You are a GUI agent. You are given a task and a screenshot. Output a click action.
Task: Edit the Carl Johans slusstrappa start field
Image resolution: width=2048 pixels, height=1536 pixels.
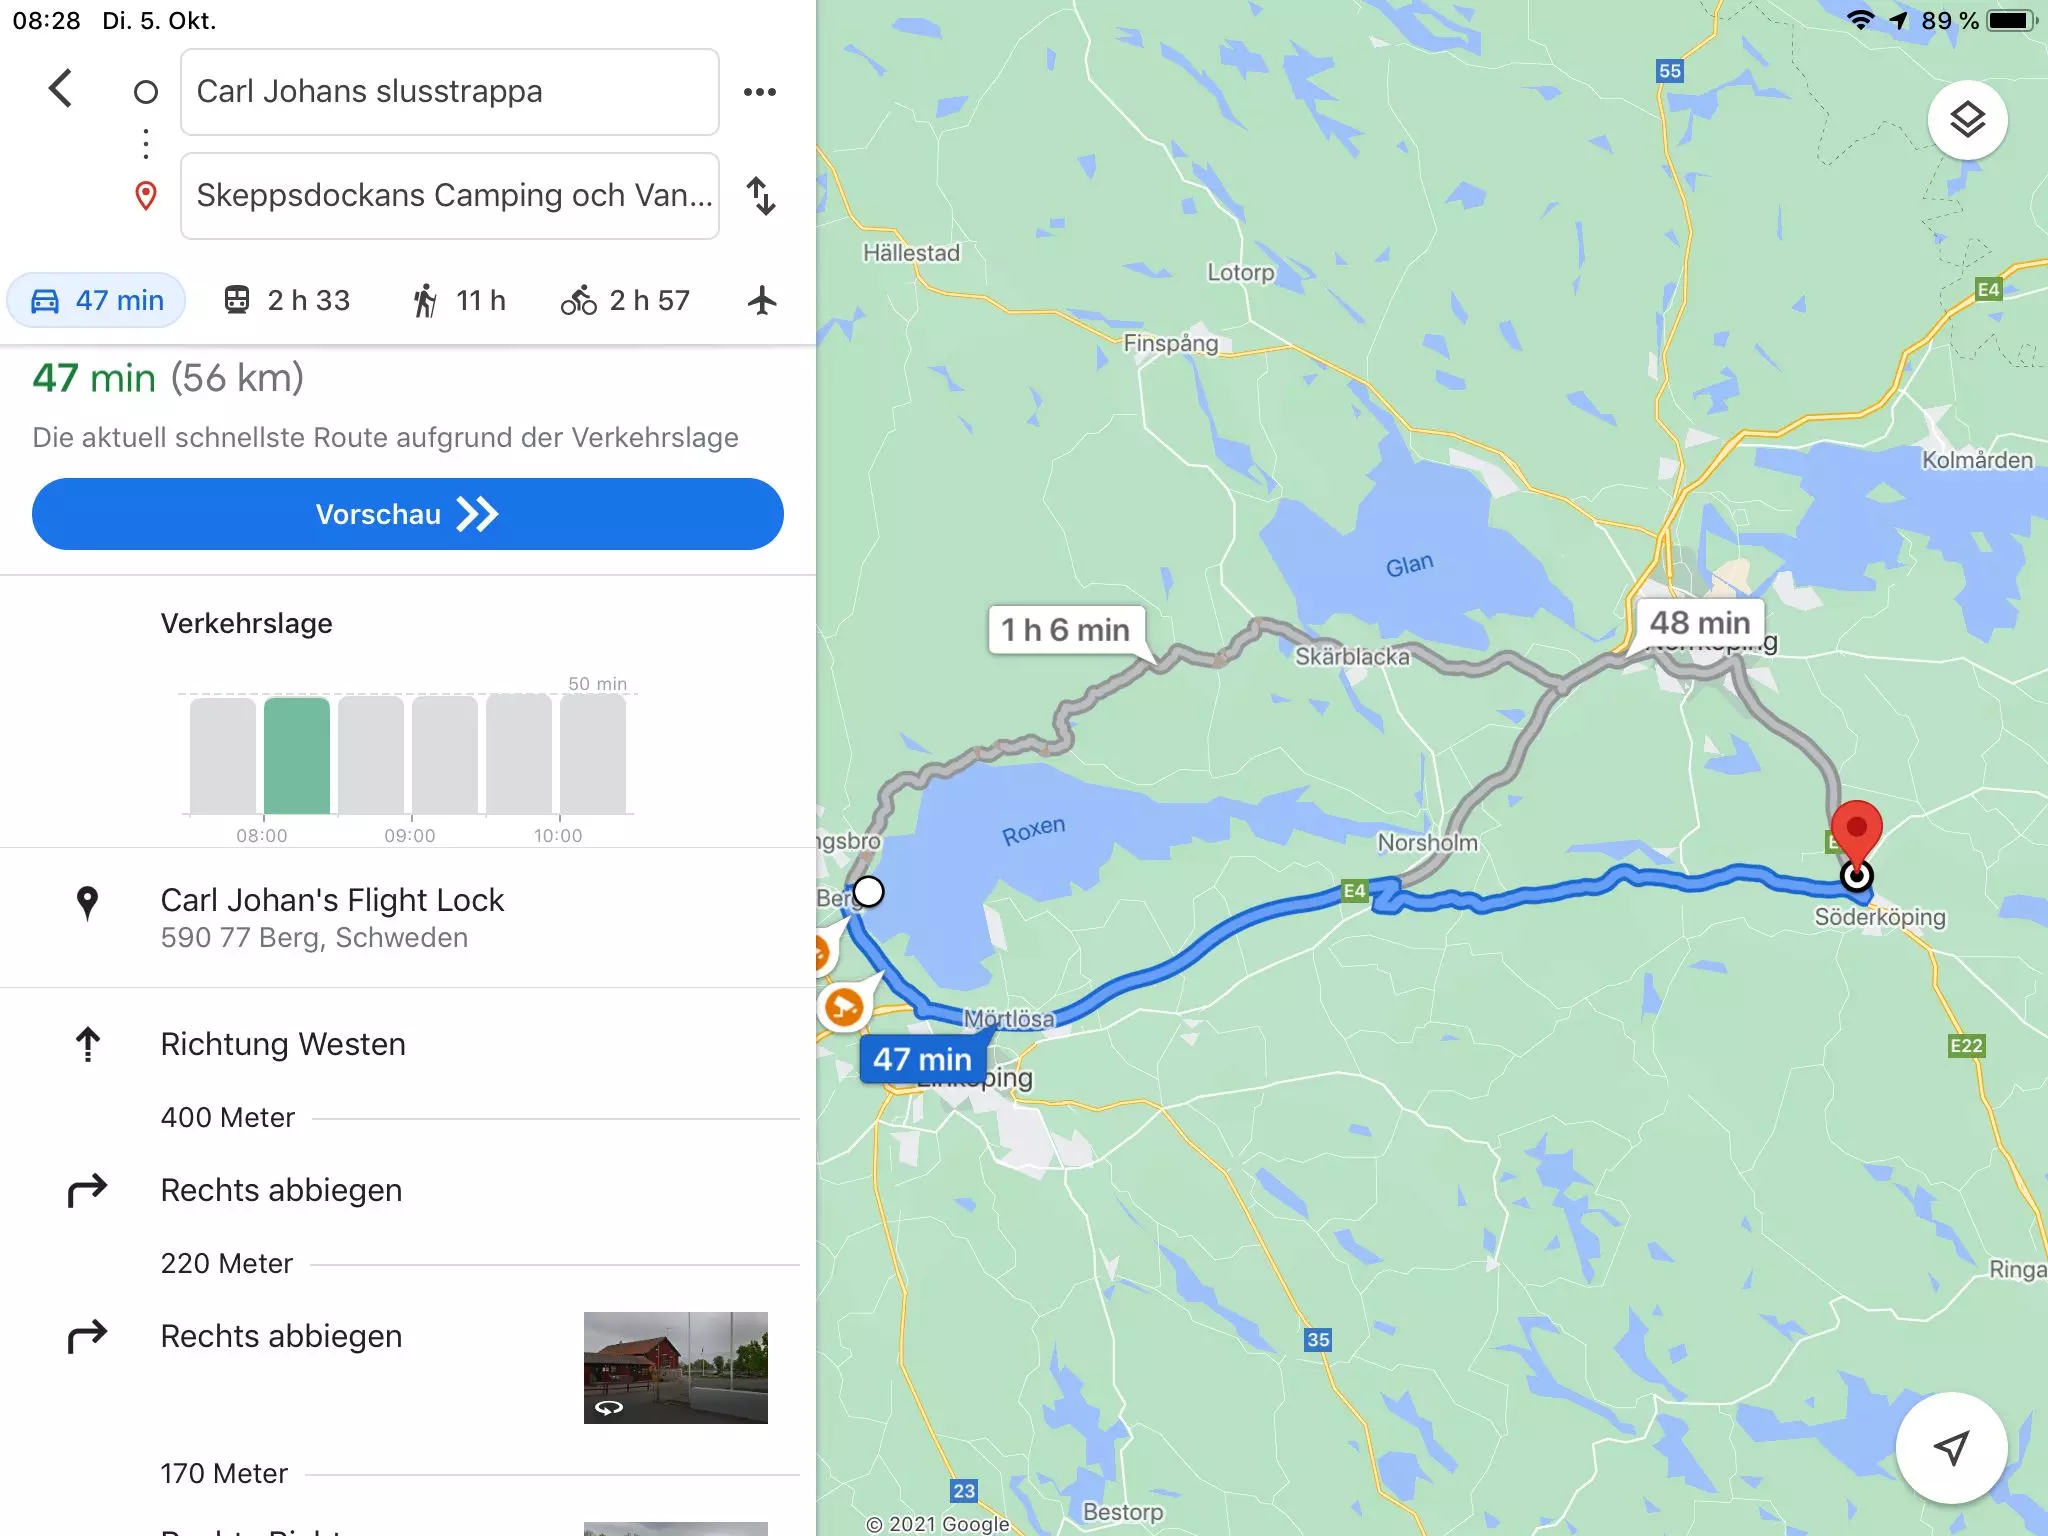pos(449,92)
